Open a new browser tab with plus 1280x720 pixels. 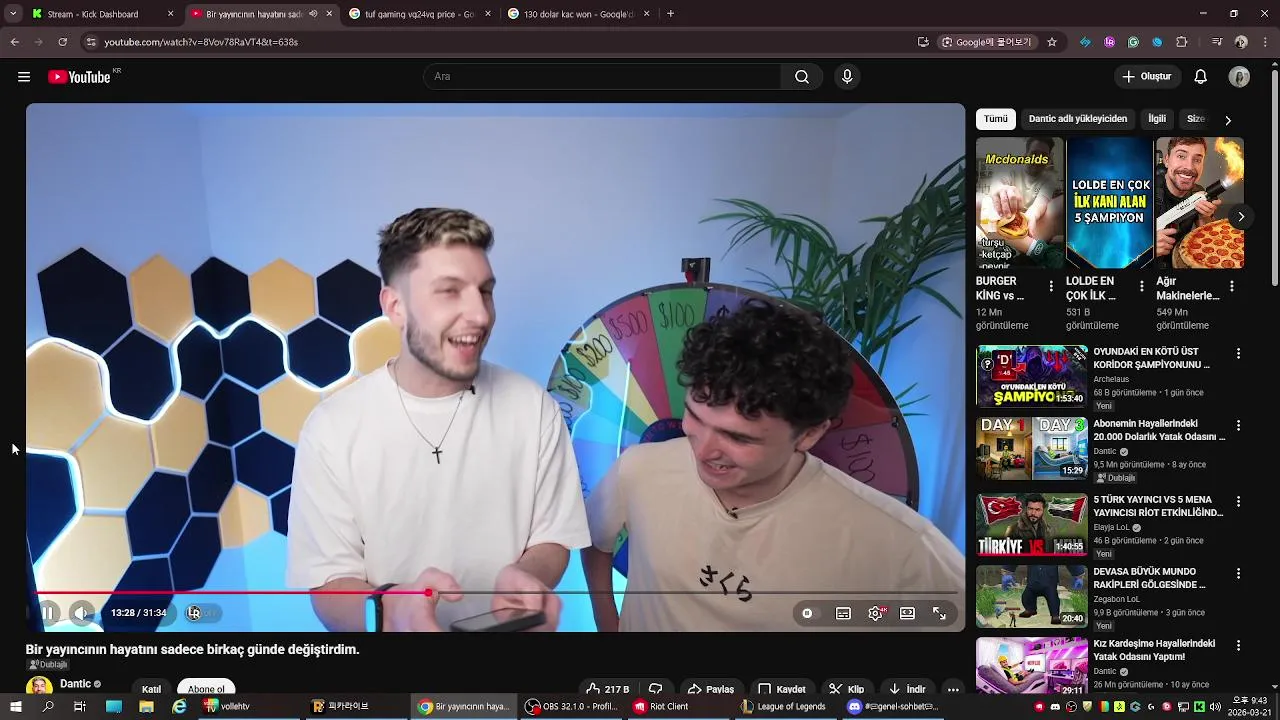[x=670, y=14]
